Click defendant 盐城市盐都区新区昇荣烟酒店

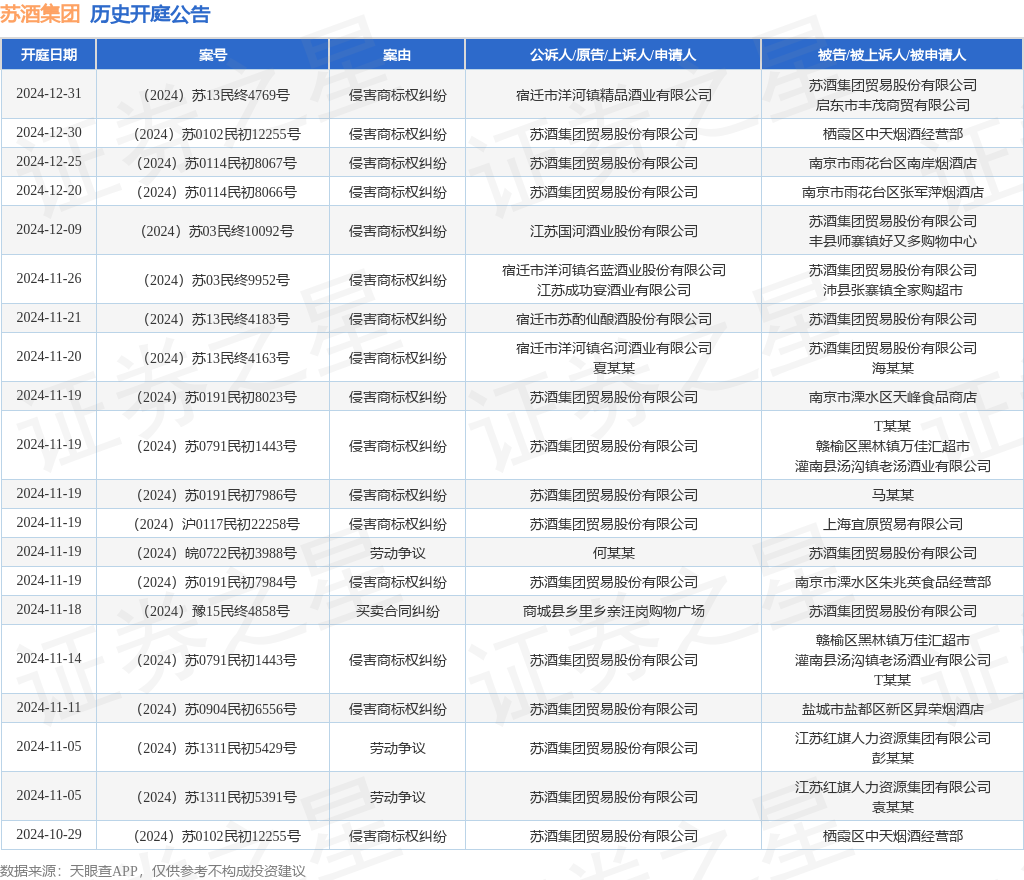point(892,710)
